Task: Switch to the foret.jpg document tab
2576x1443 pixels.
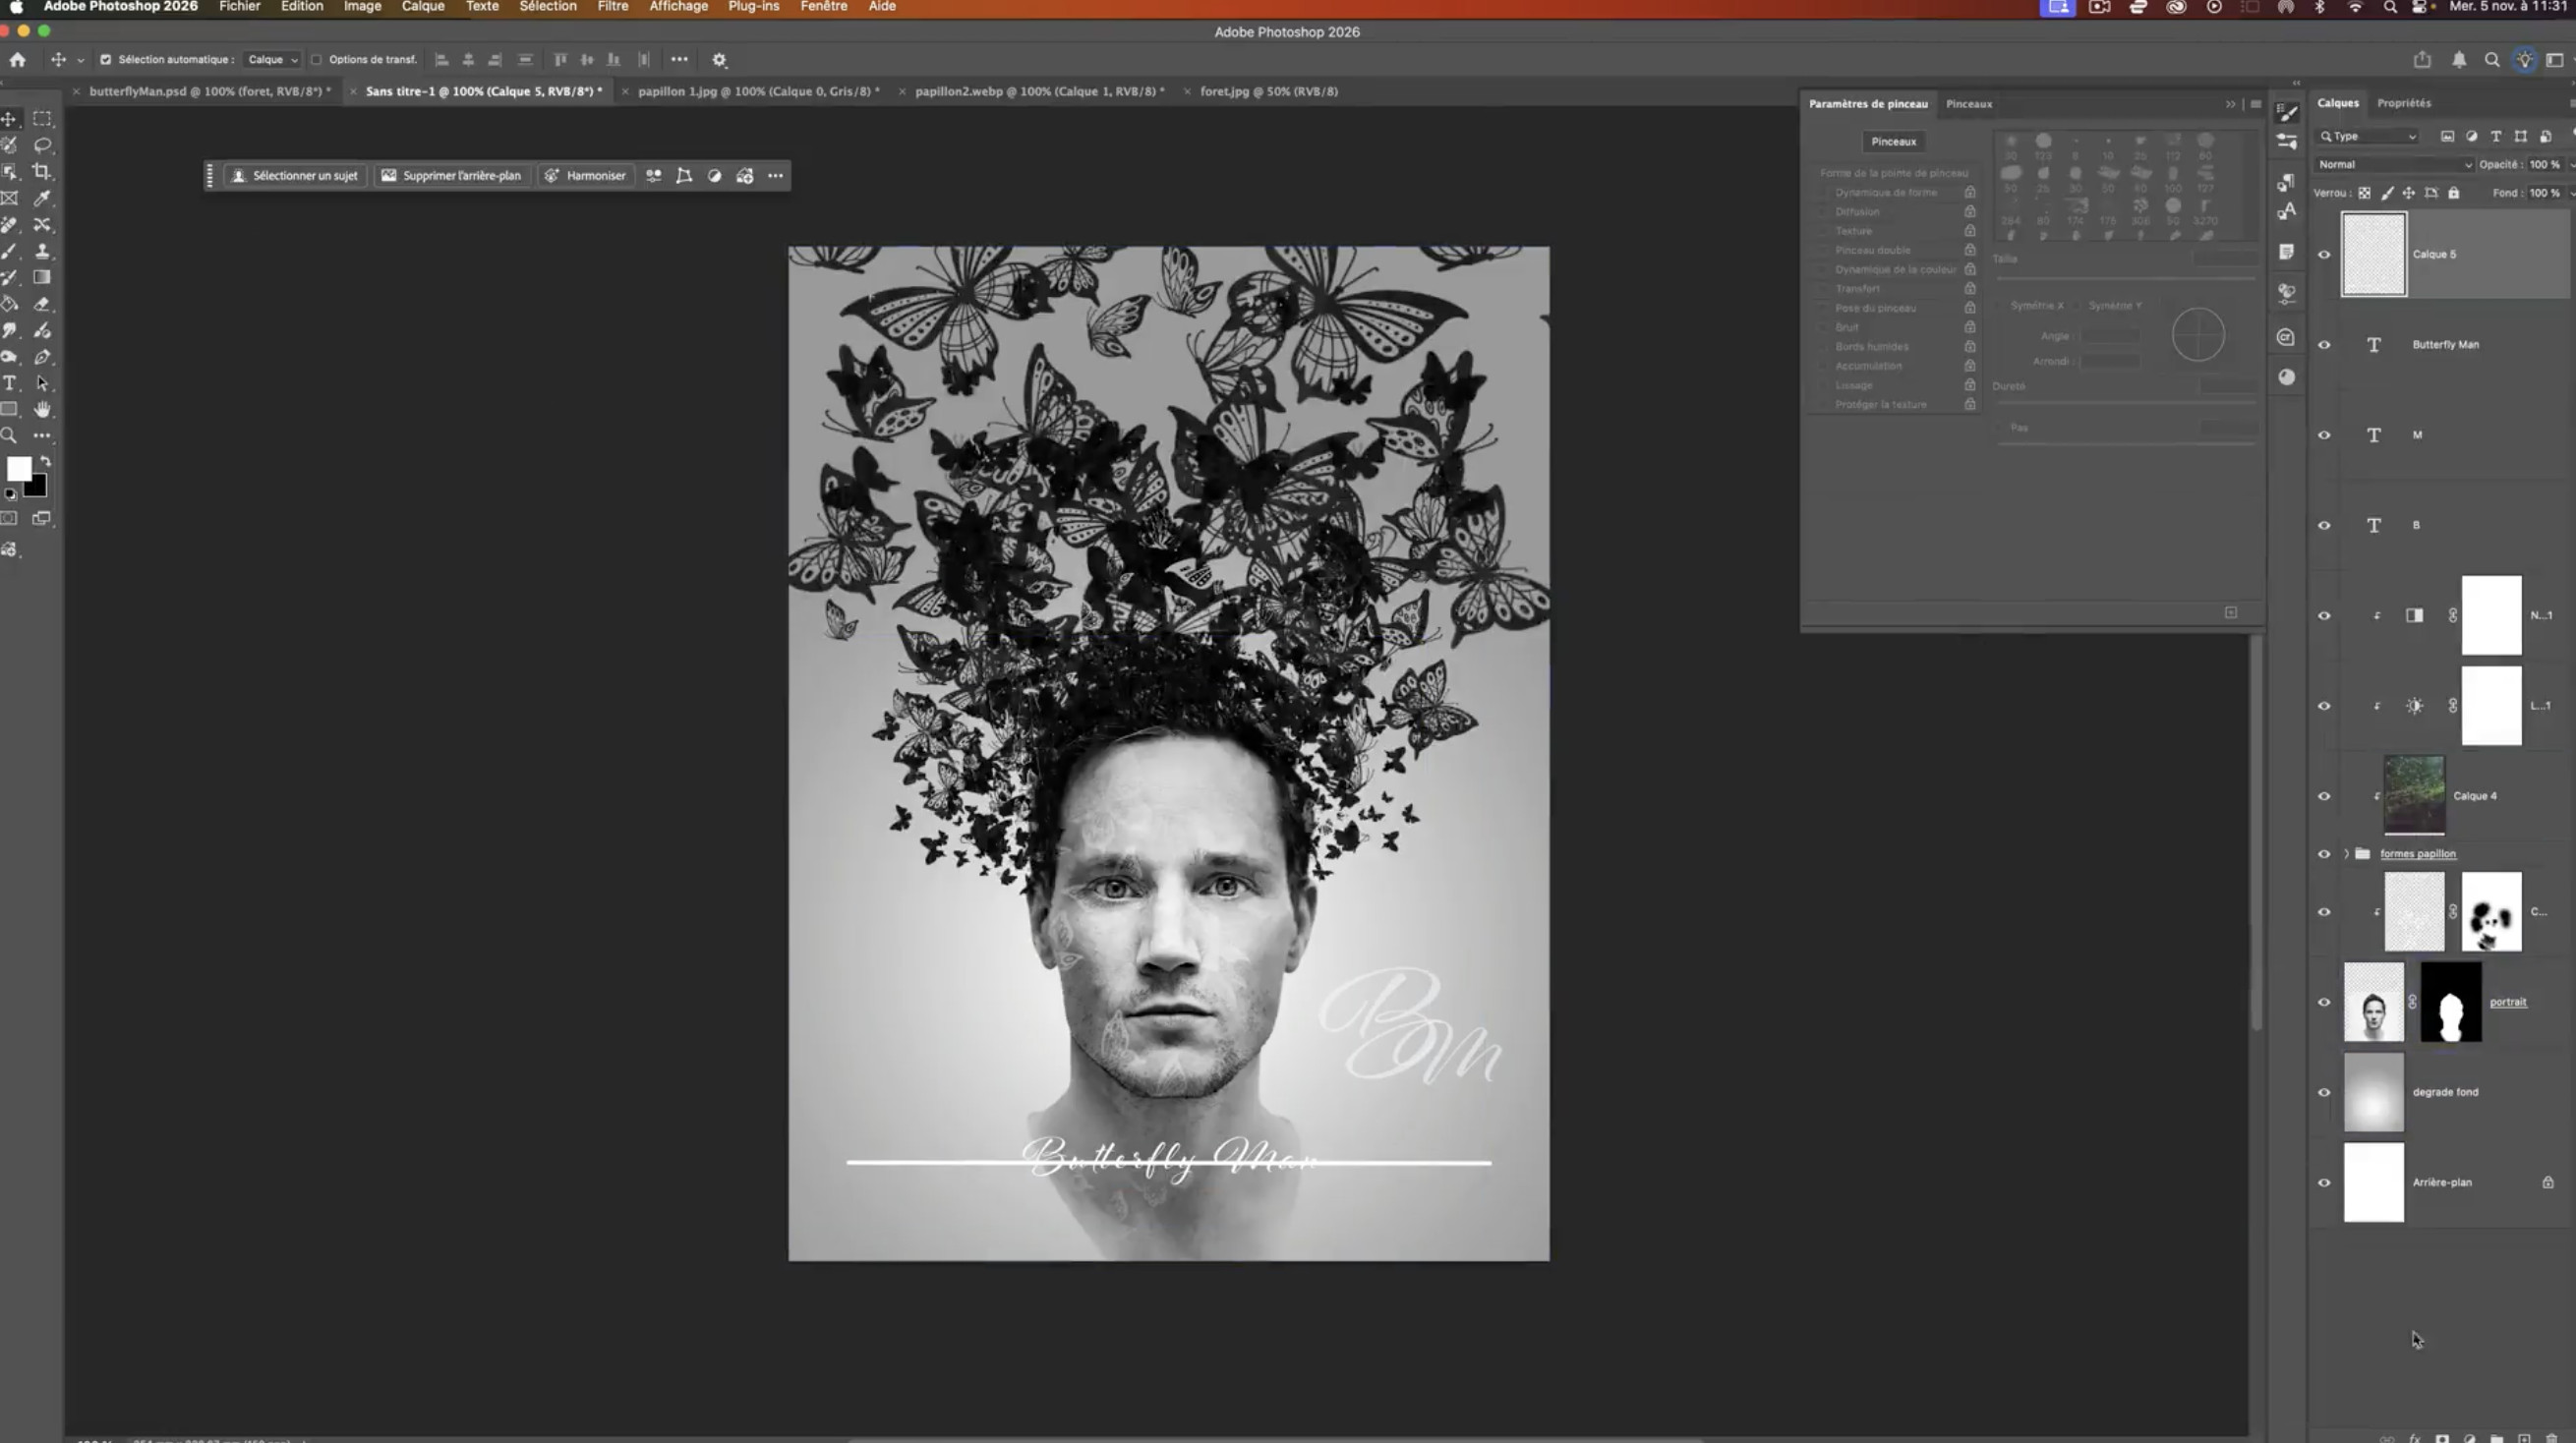Action: coord(1268,91)
